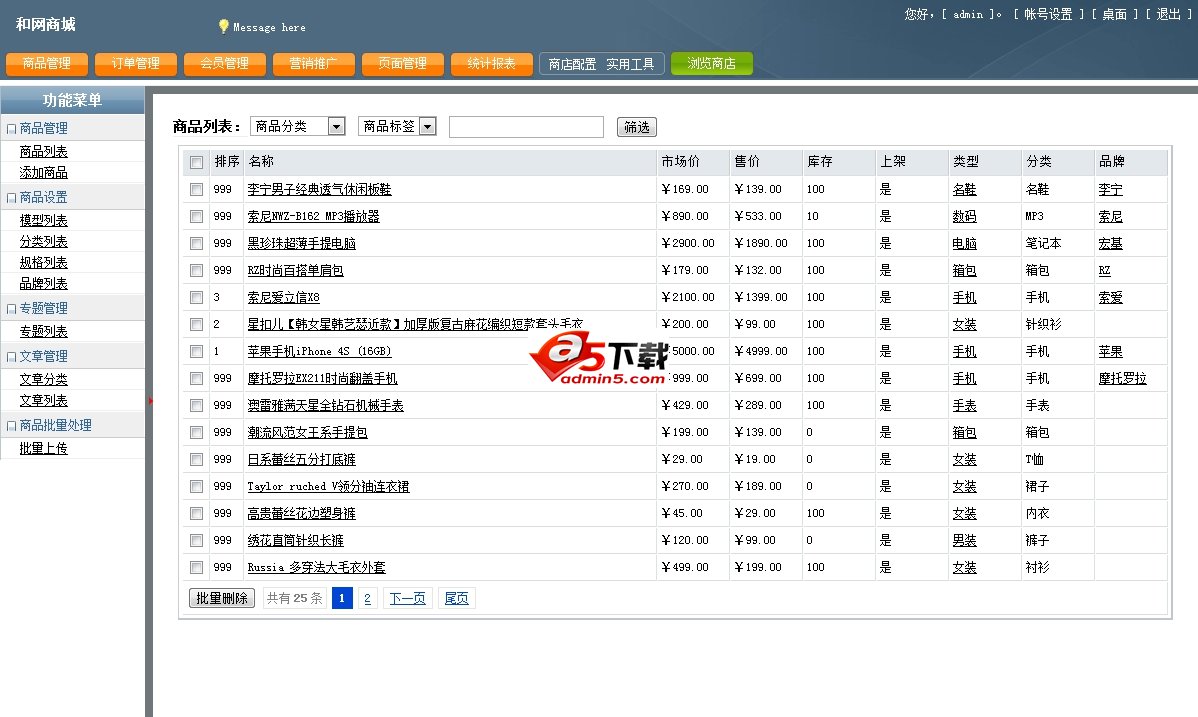Click the sidebar collapse arrow handle
Screen dimensions: 1198x717
(x=151, y=401)
